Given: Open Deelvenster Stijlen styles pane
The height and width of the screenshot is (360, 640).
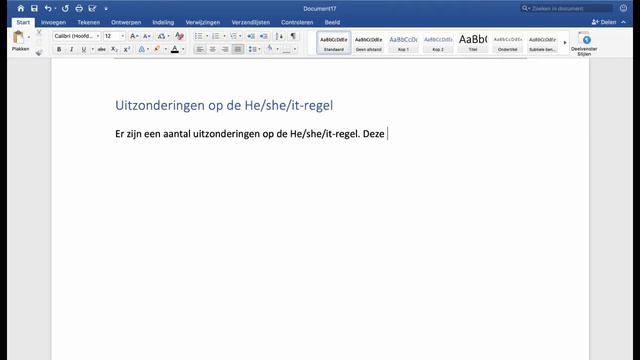Looking at the screenshot, I should pos(584,44).
